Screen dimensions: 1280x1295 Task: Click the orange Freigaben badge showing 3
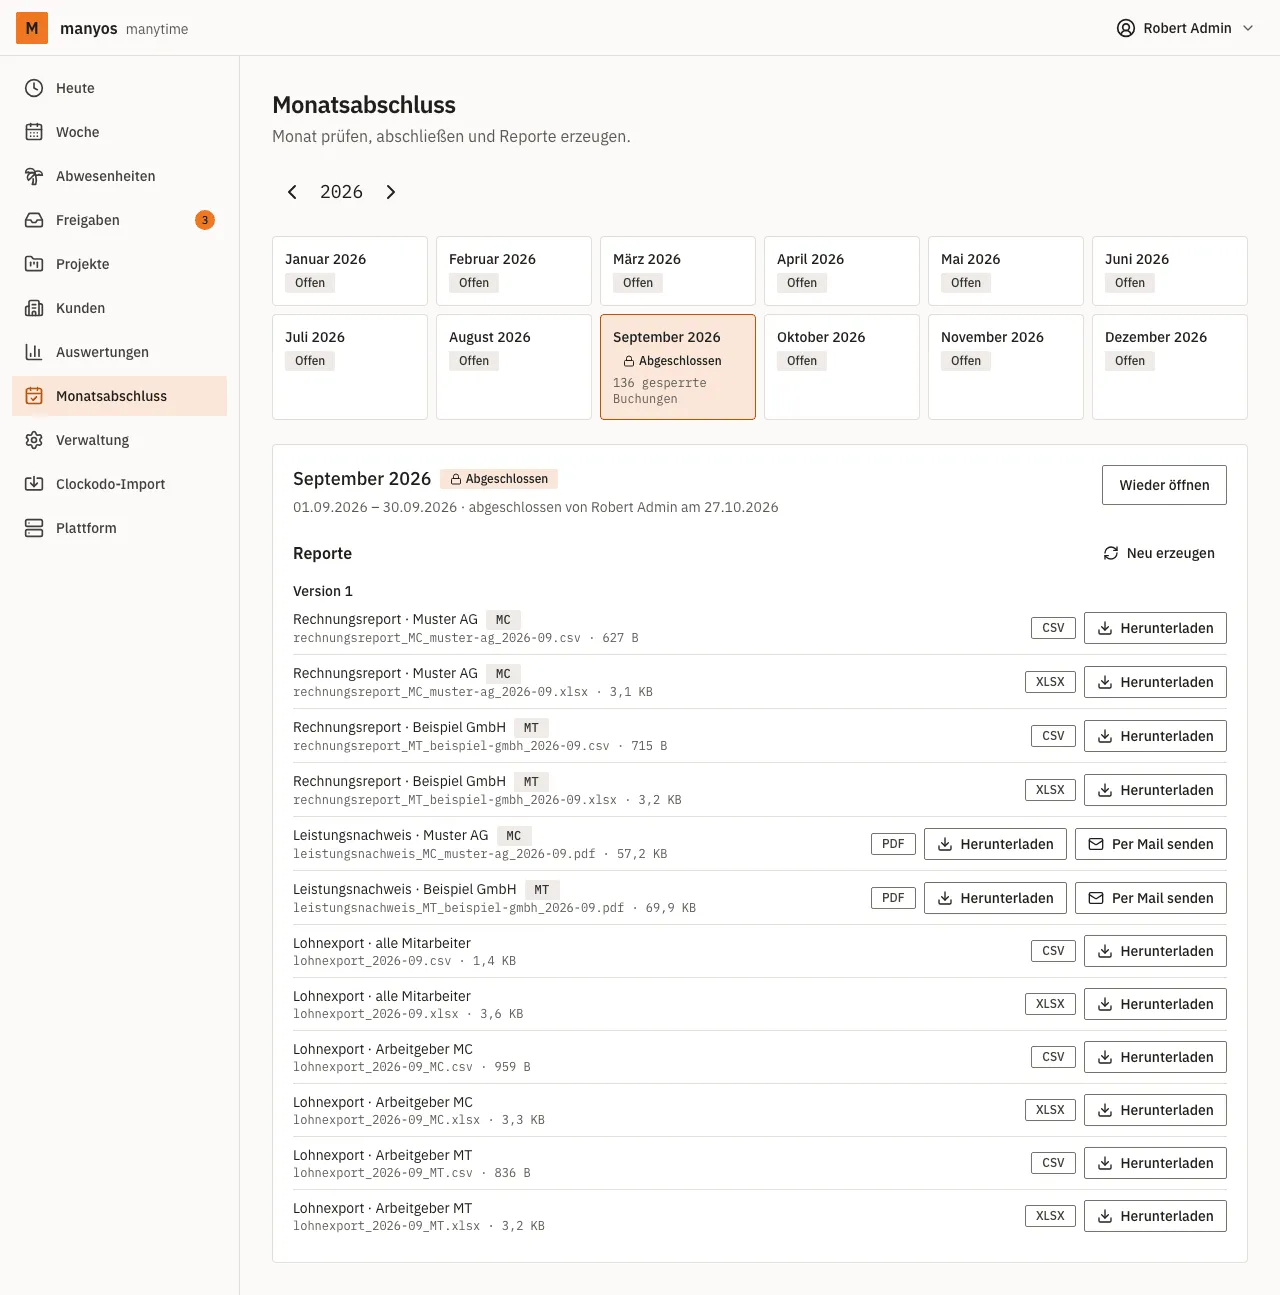[205, 220]
